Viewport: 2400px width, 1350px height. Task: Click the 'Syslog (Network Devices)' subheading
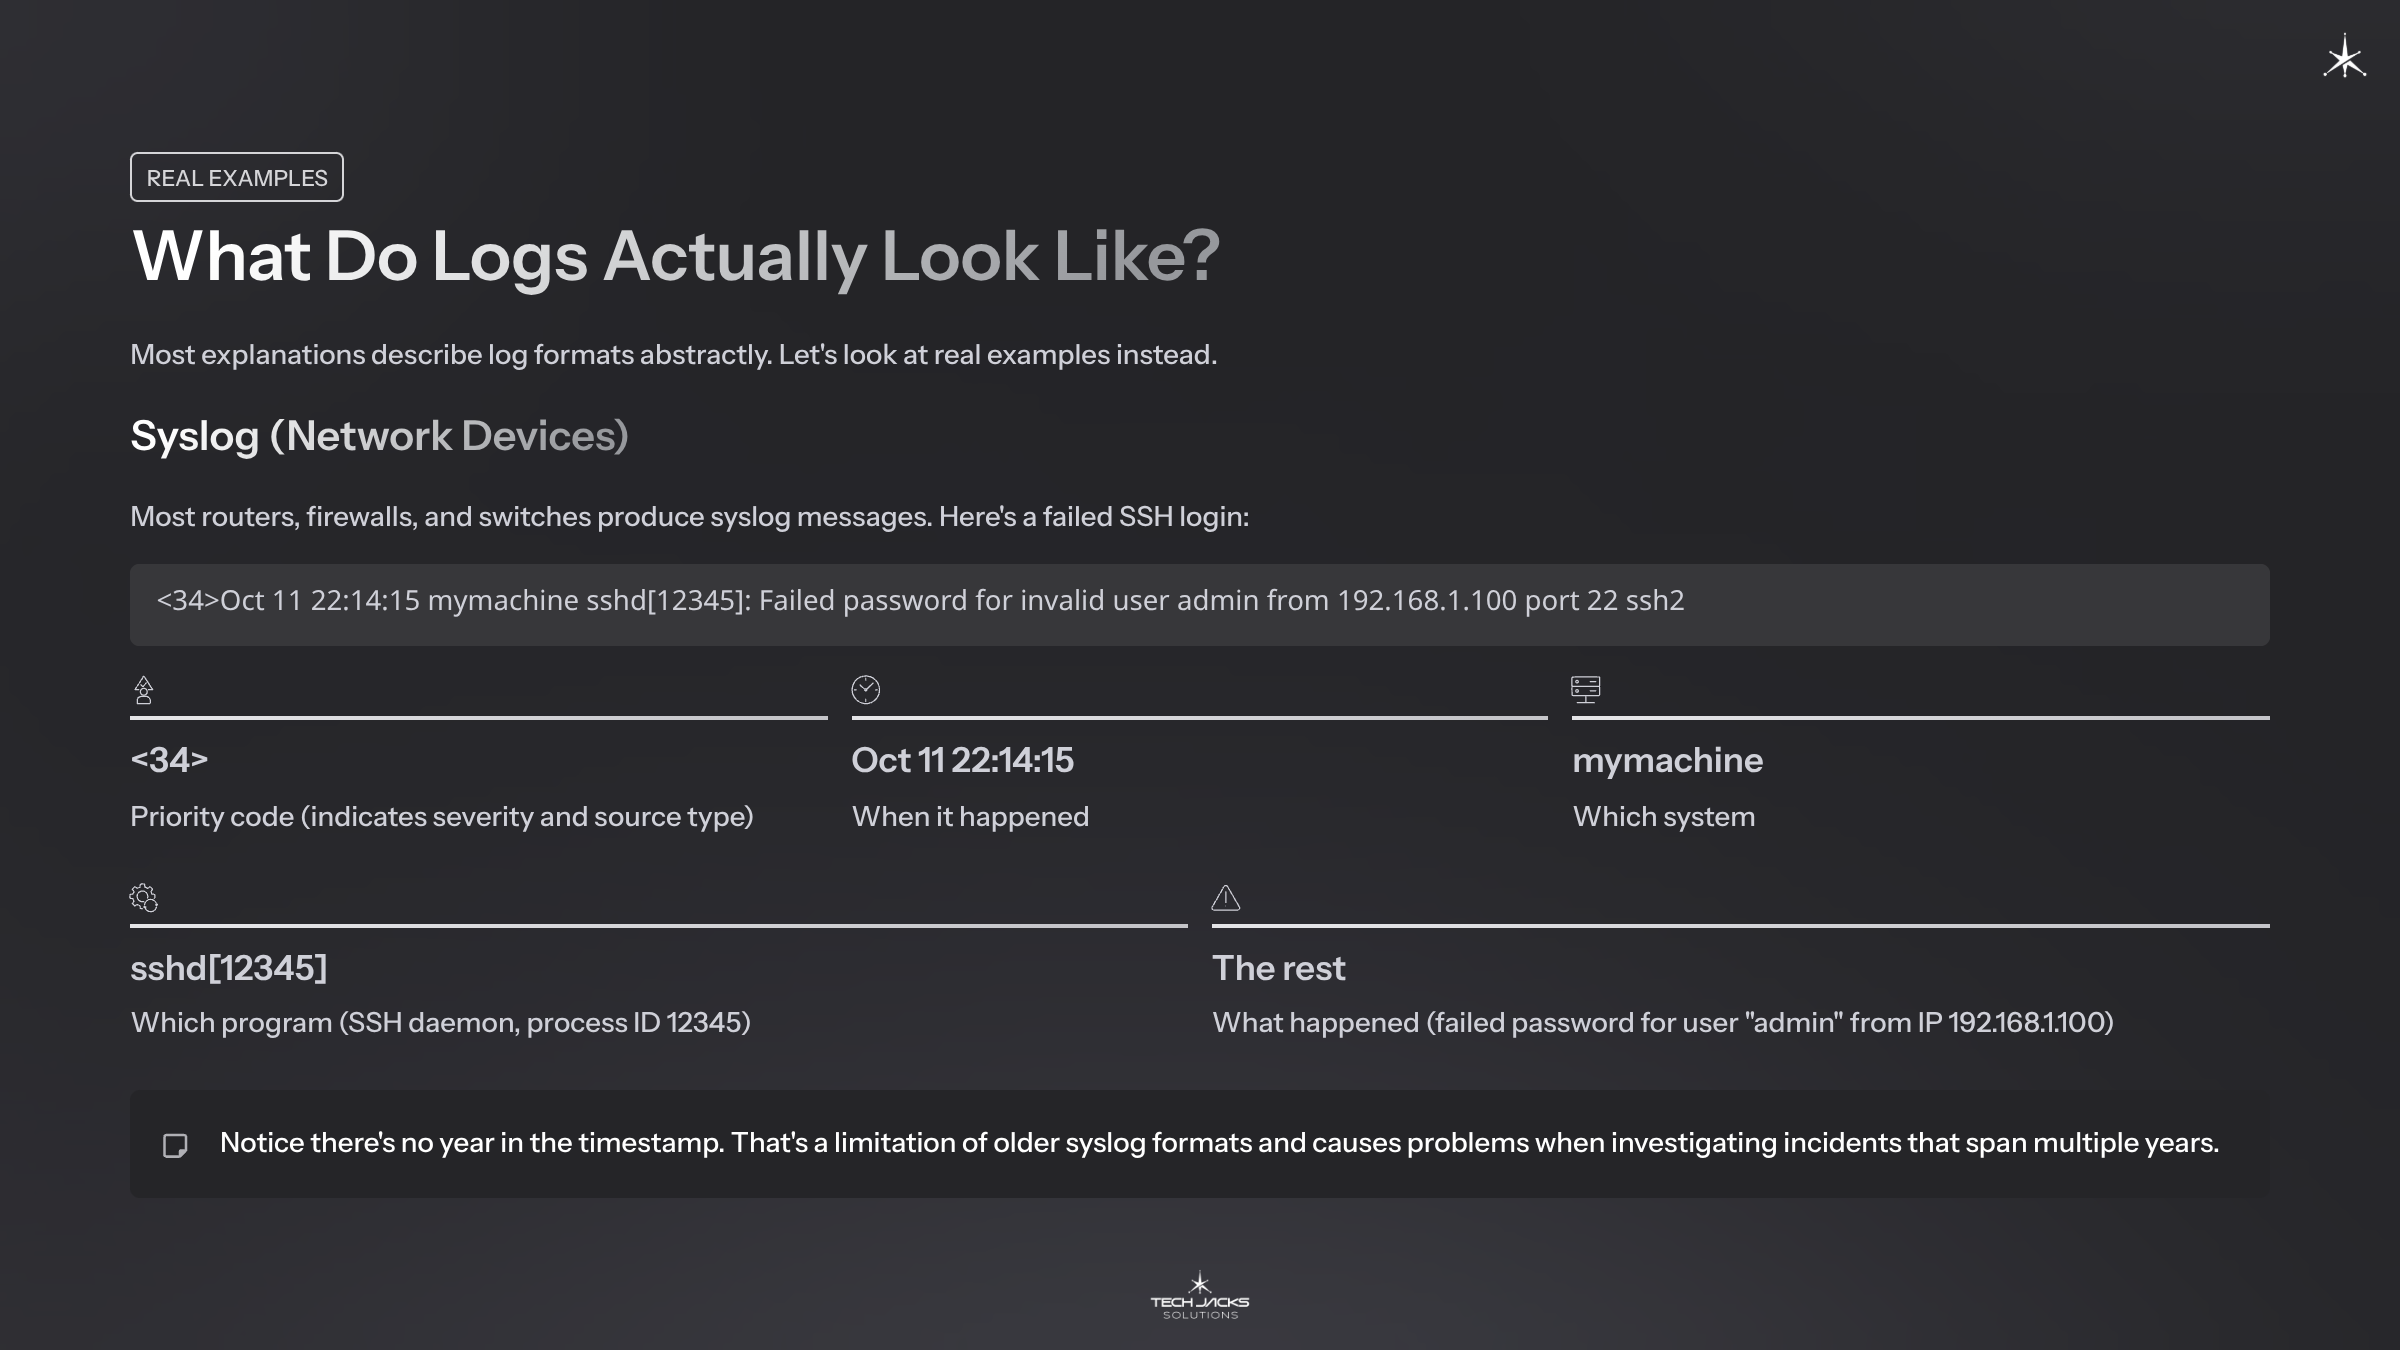pyautogui.click(x=379, y=436)
